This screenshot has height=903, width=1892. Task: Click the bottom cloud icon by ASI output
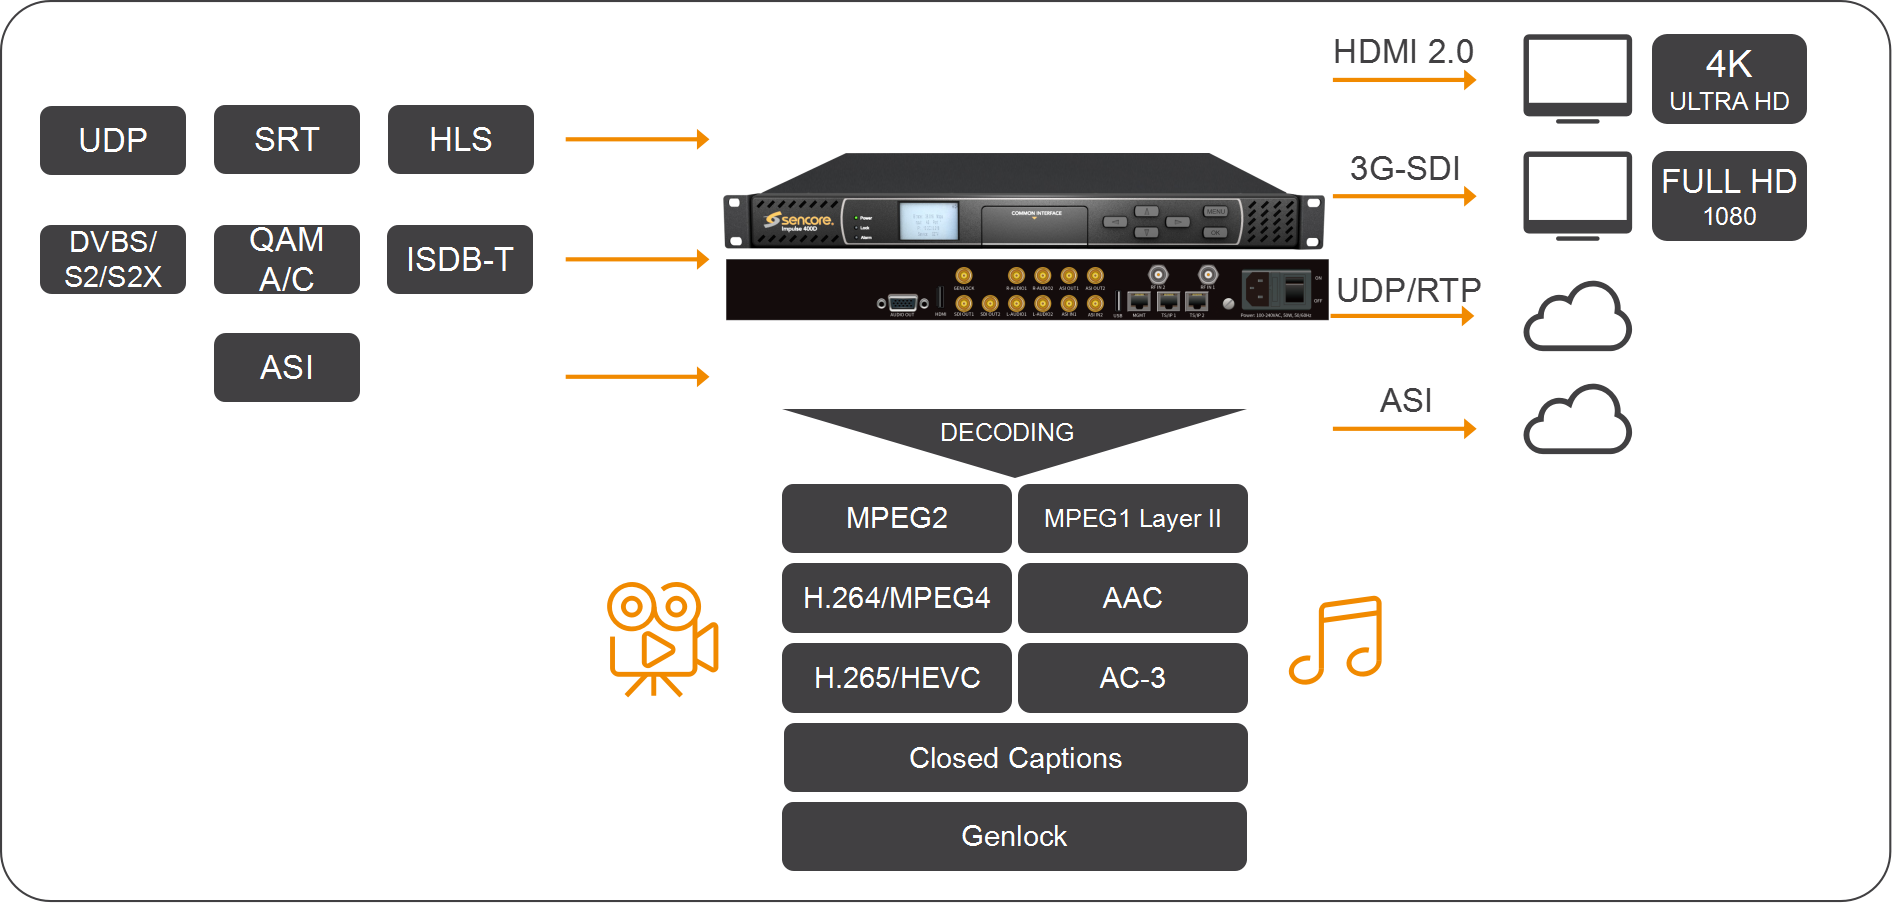(1577, 421)
